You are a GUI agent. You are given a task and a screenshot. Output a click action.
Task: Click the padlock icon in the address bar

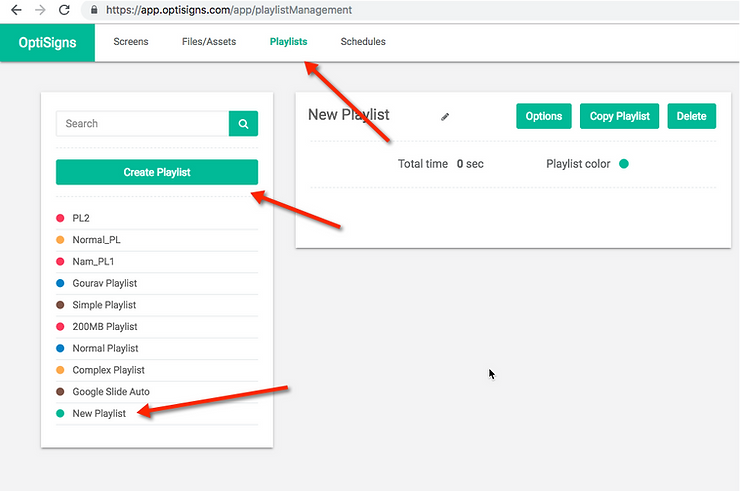click(x=94, y=10)
